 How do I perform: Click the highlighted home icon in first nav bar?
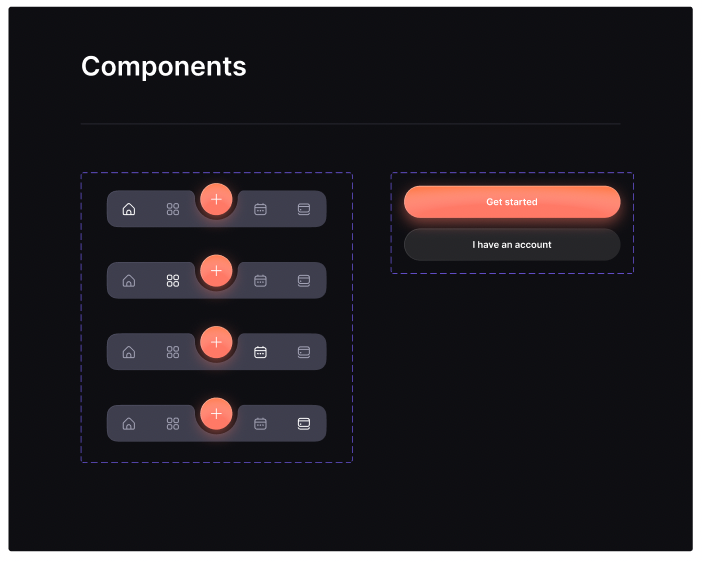(129, 209)
